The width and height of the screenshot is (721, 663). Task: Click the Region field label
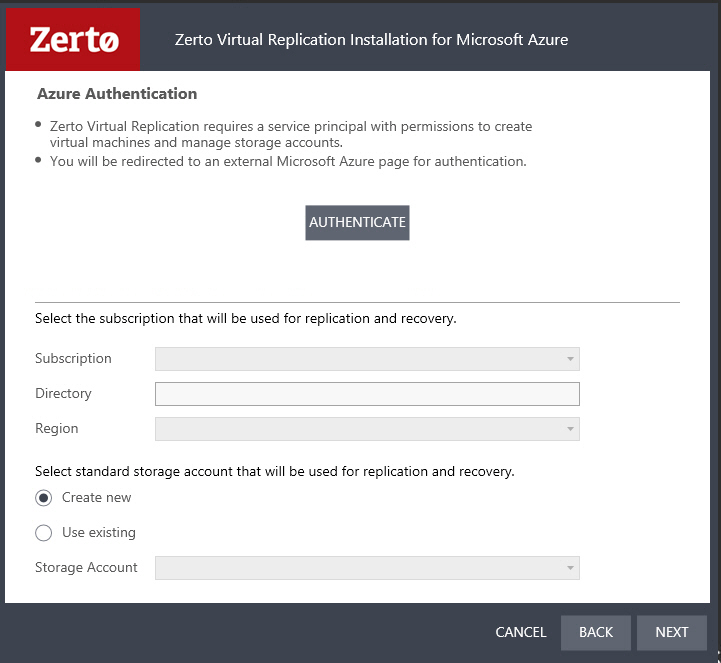pos(57,428)
